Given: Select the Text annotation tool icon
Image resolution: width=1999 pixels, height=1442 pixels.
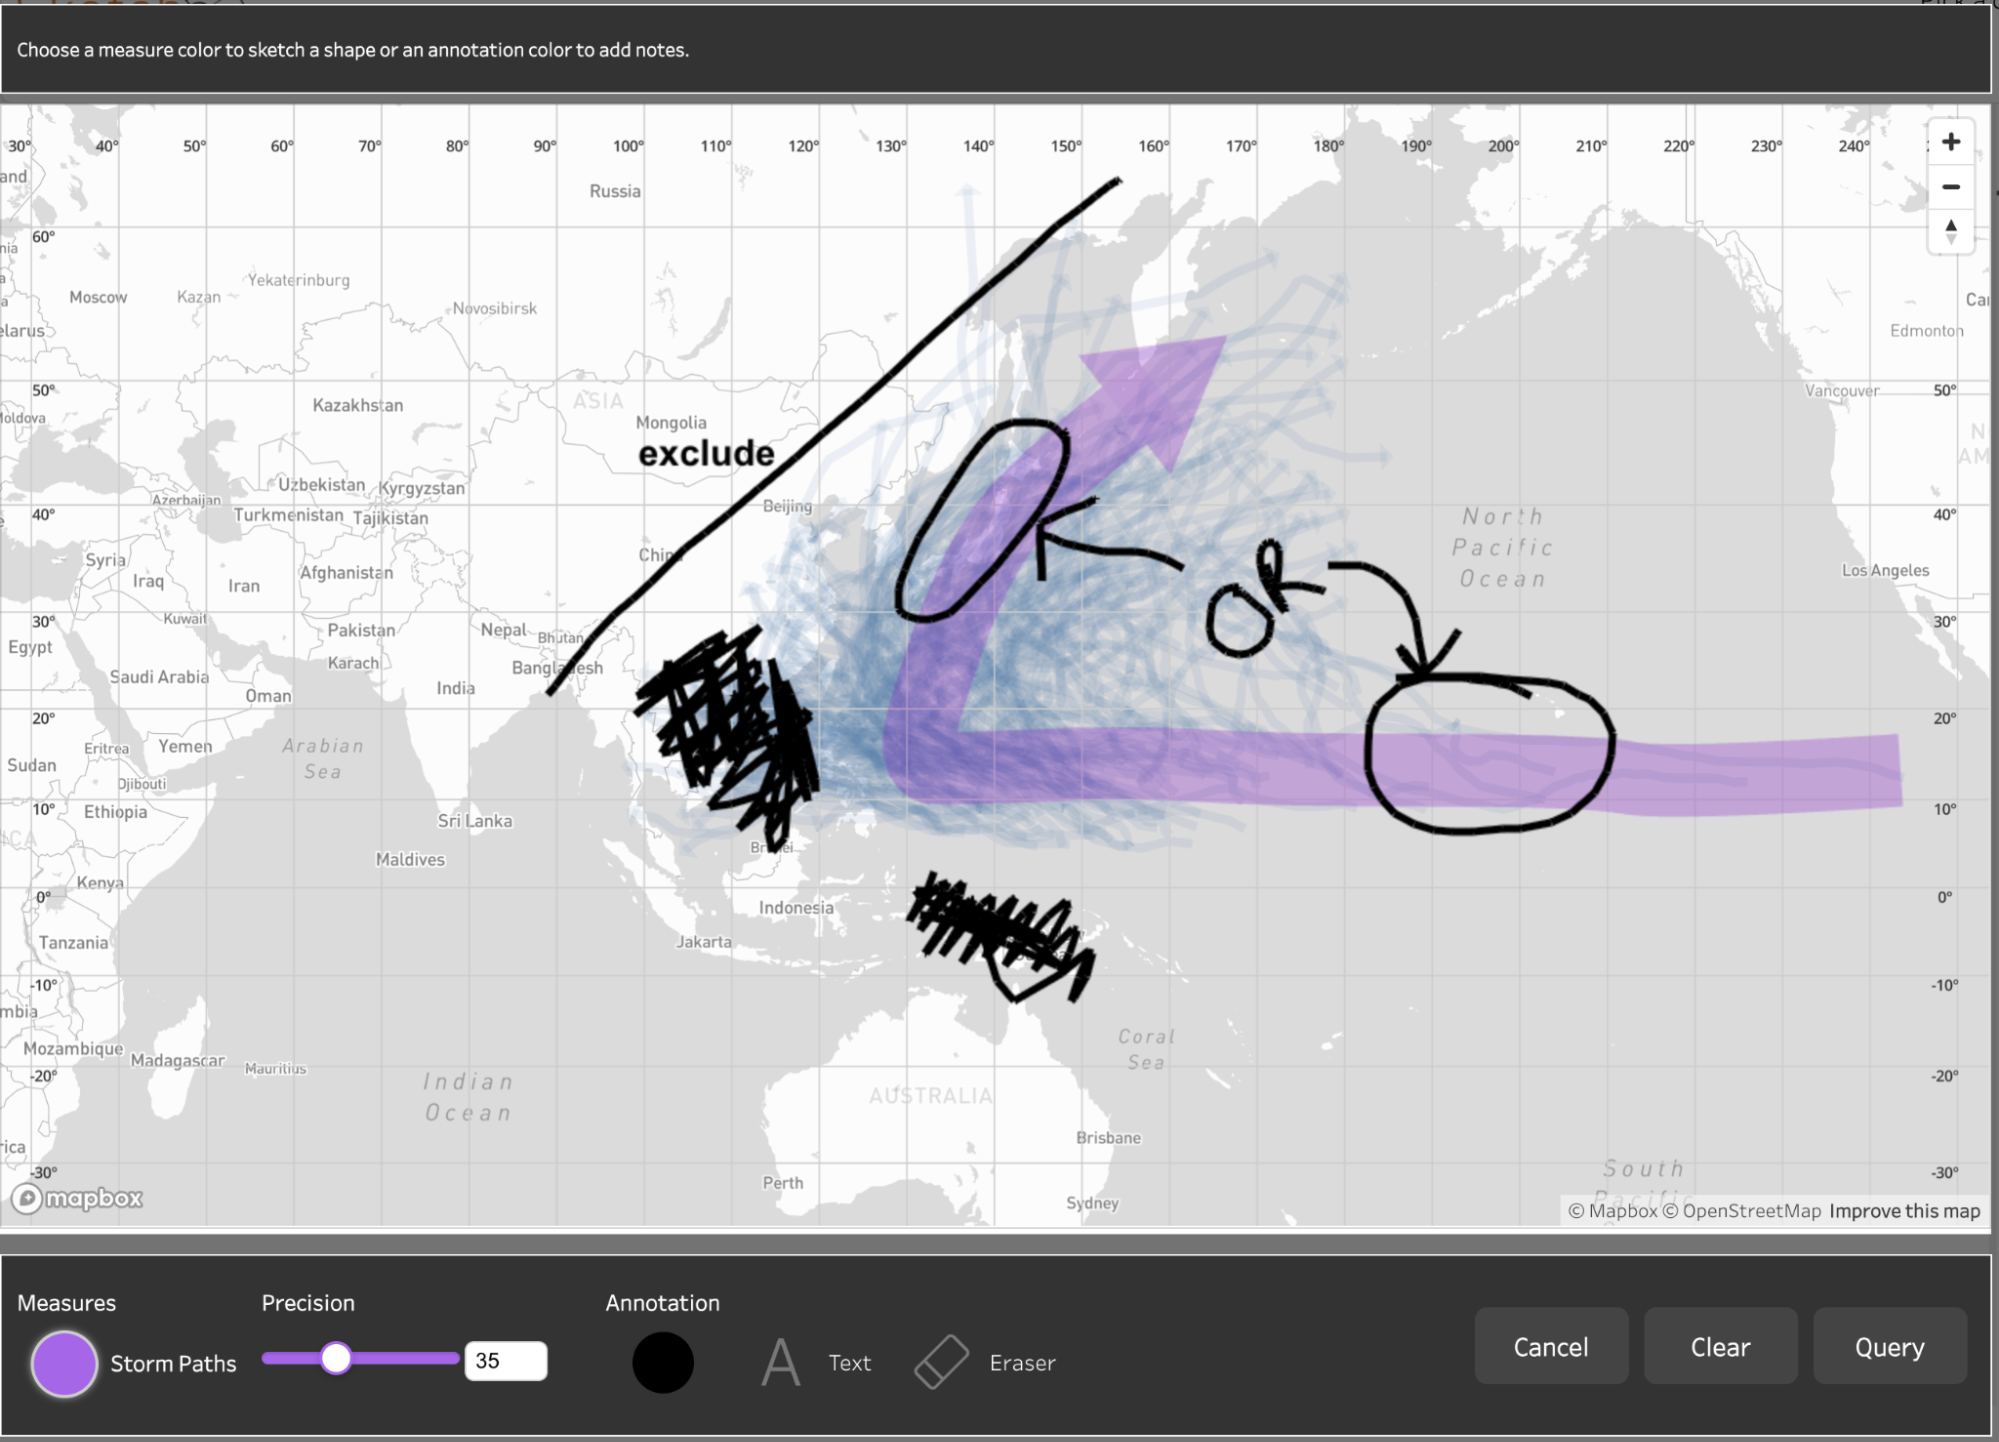Looking at the screenshot, I should [x=781, y=1362].
